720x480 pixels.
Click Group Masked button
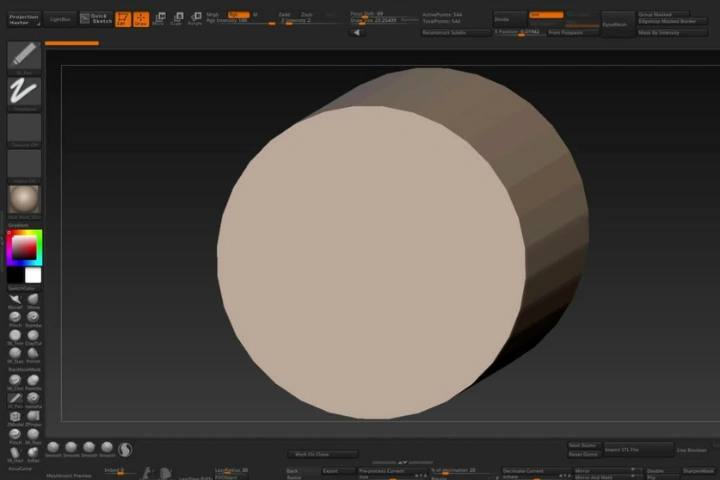(x=663, y=15)
